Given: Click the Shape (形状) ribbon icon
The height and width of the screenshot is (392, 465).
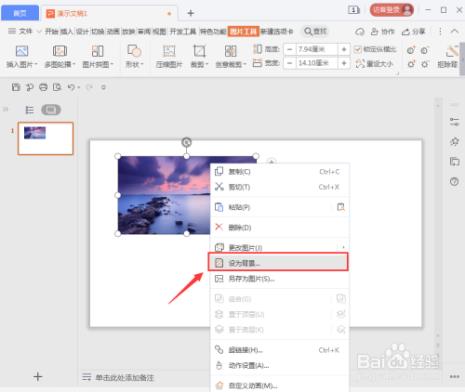Looking at the screenshot, I should (x=134, y=51).
